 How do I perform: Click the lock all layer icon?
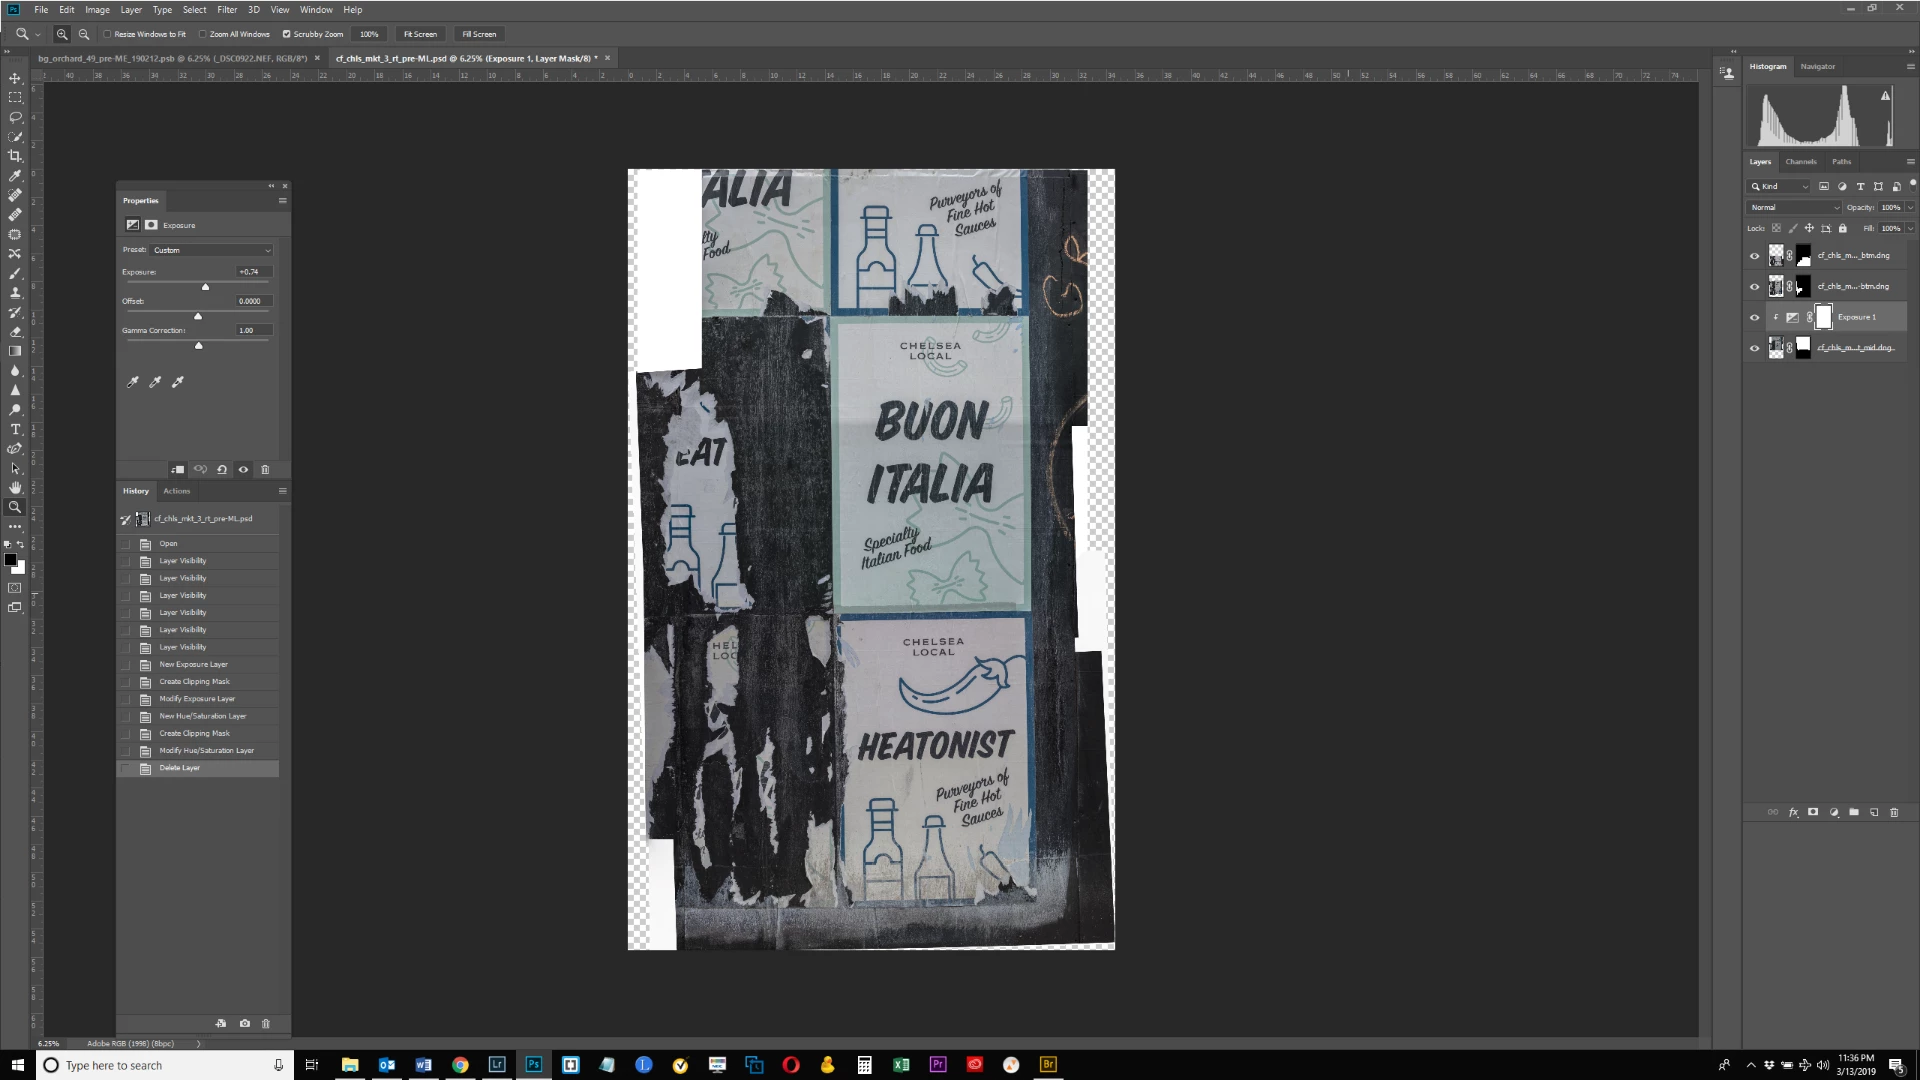tap(1843, 228)
